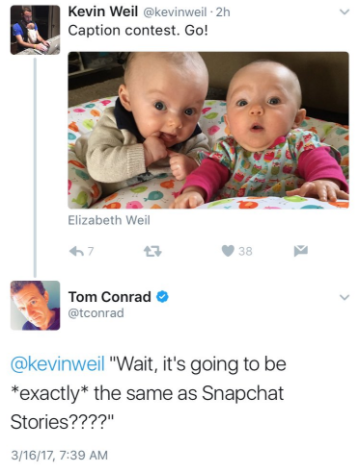
Task: Click the retweet icon
Action: click(x=153, y=251)
